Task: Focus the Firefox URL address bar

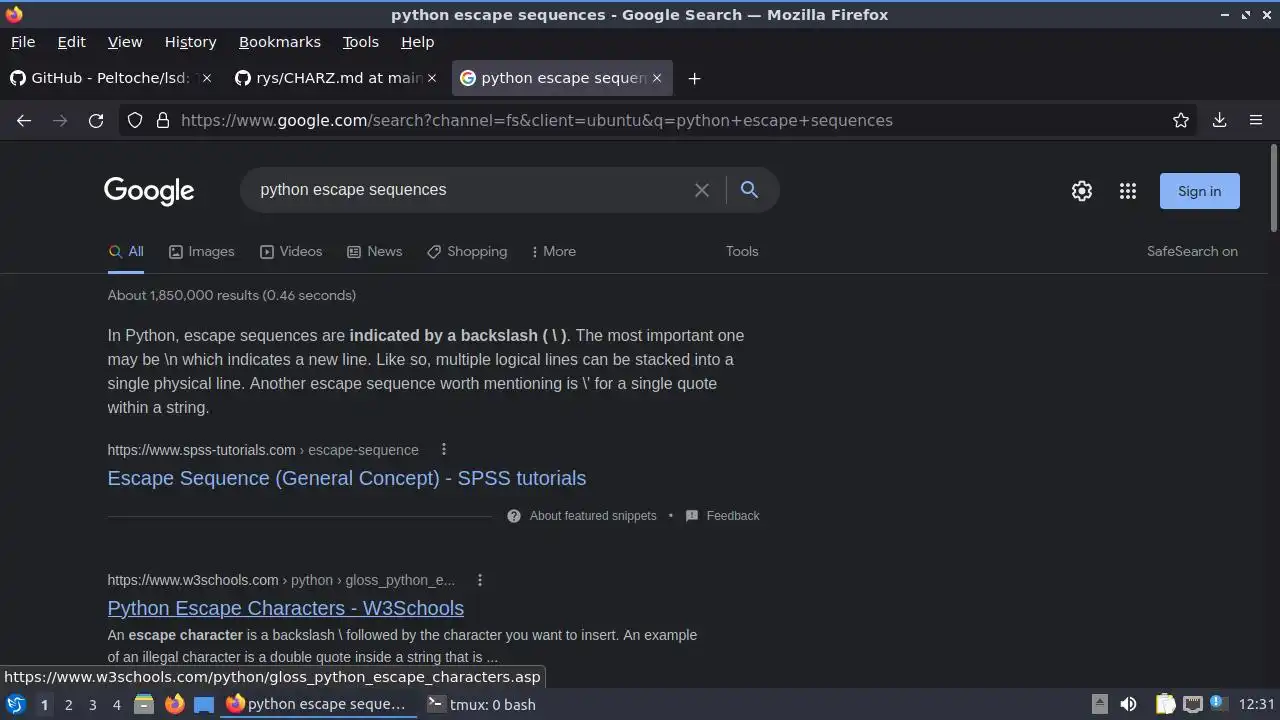Action: click(x=660, y=120)
